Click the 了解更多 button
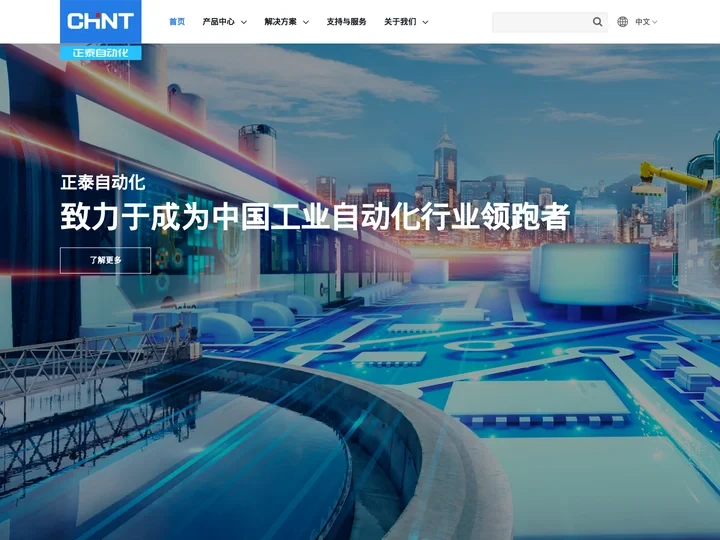The image size is (720, 540). click(105, 260)
